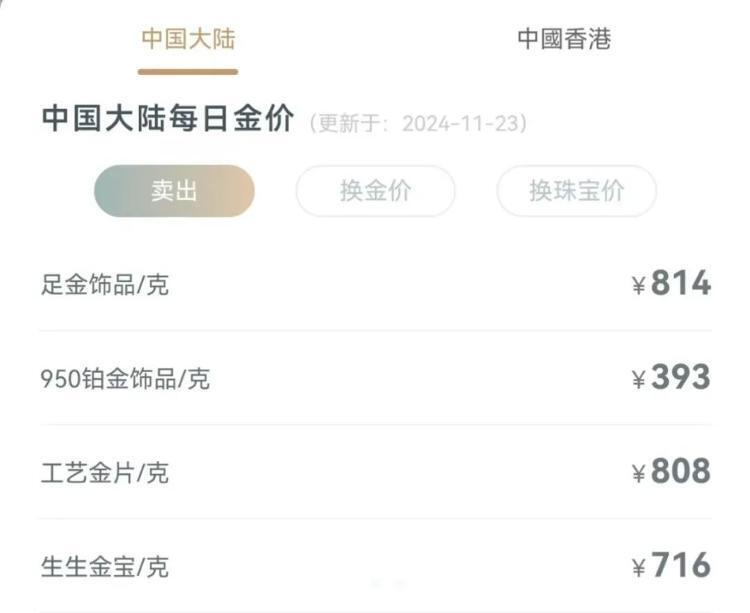This screenshot has height=613, width=750.
Task: Click the 生生金宝/克 row label
Action: (x=105, y=567)
